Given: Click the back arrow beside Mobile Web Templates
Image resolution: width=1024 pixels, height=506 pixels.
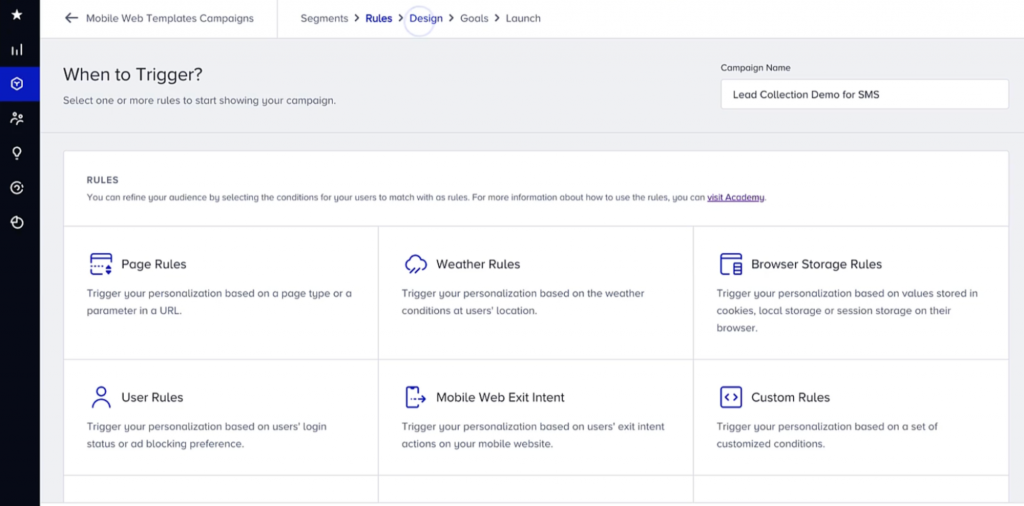Looking at the screenshot, I should [x=71, y=18].
